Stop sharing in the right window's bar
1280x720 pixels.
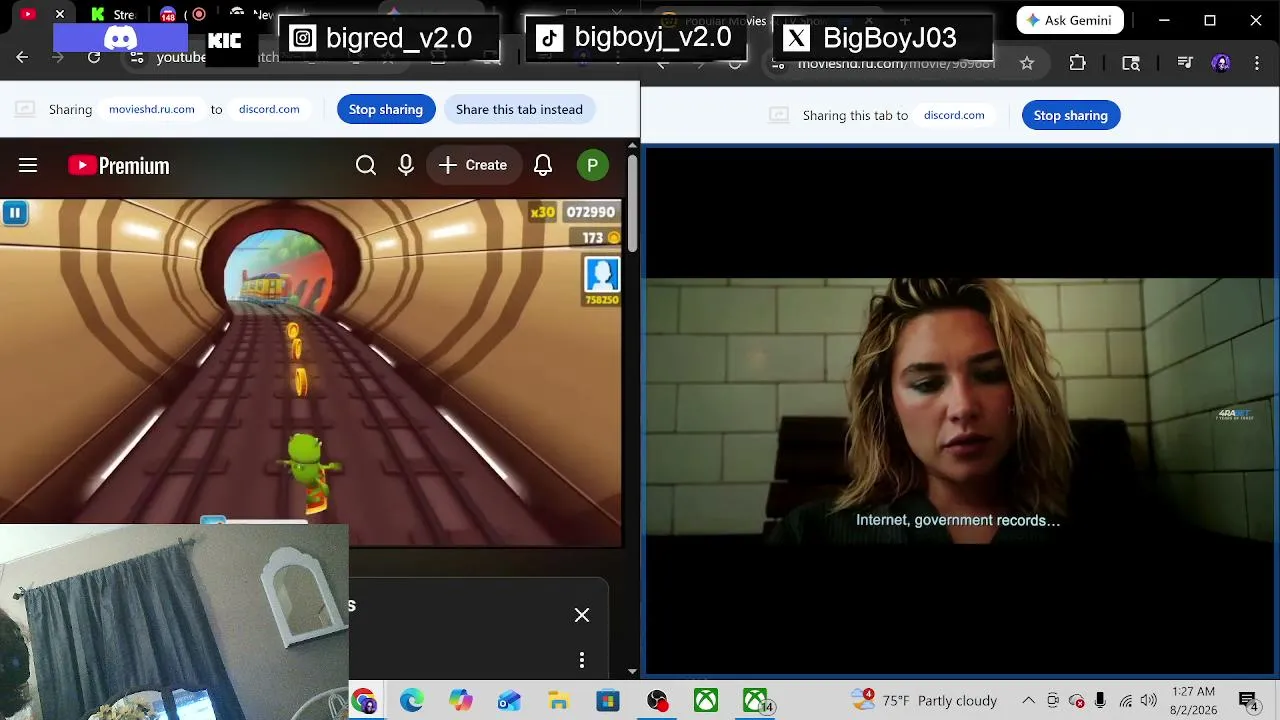1071,115
